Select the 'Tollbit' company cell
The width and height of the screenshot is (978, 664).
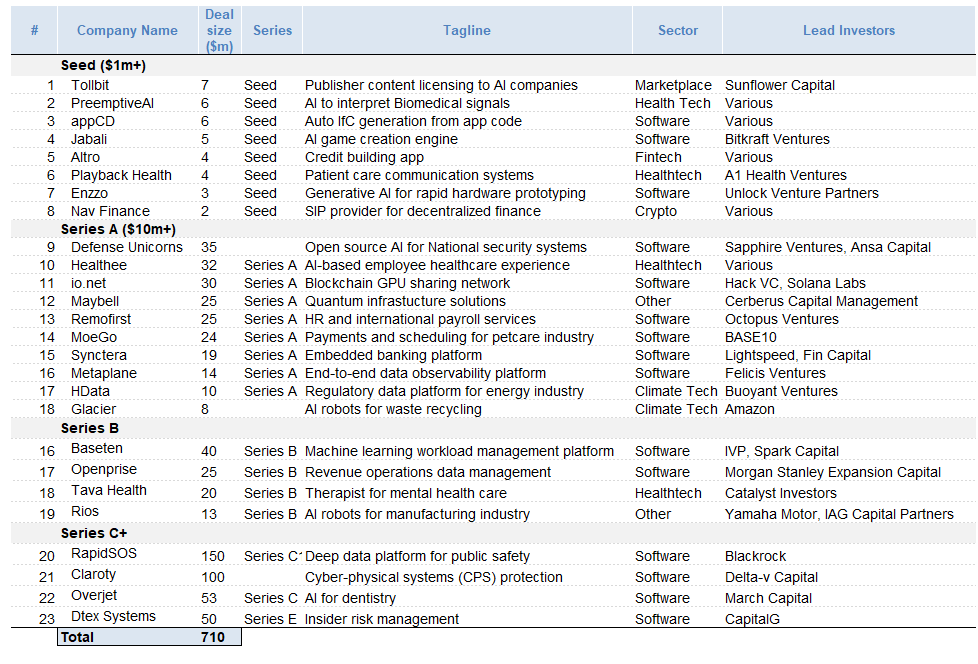[90, 85]
